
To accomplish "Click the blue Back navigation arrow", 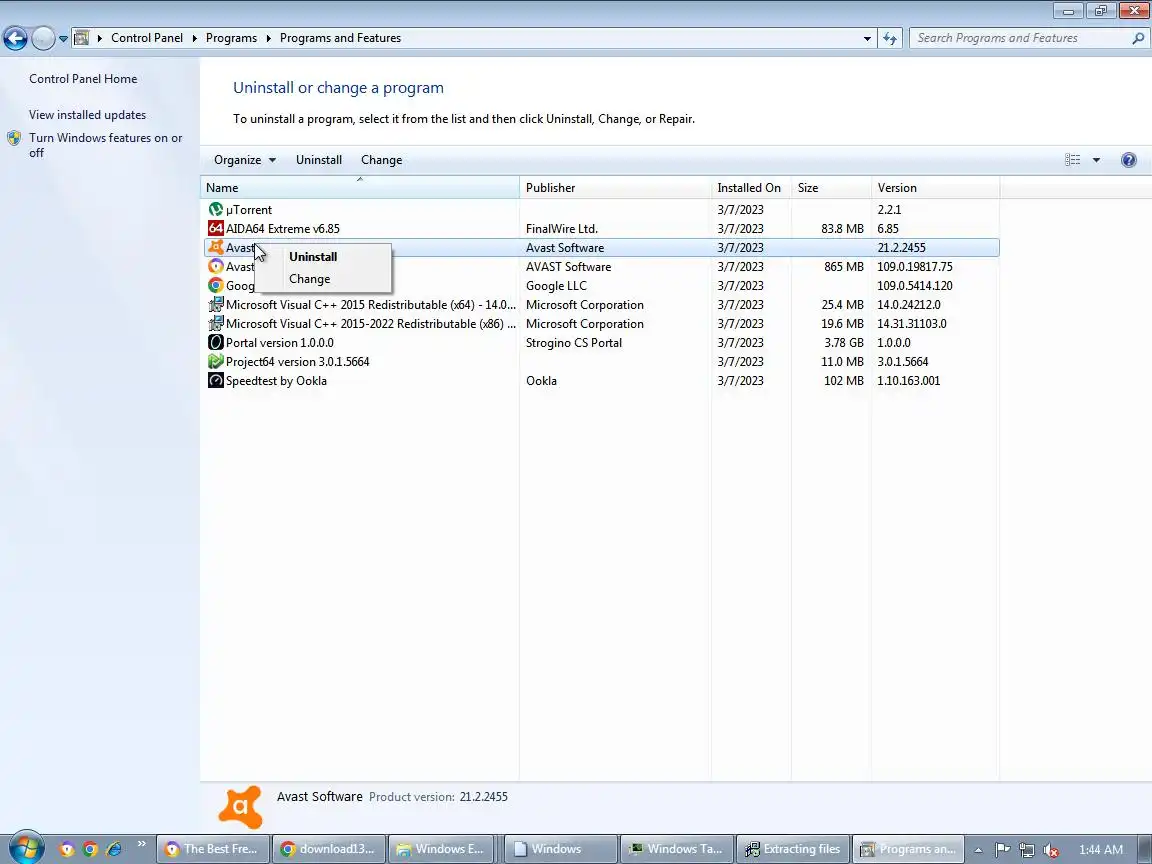I will click(15, 38).
